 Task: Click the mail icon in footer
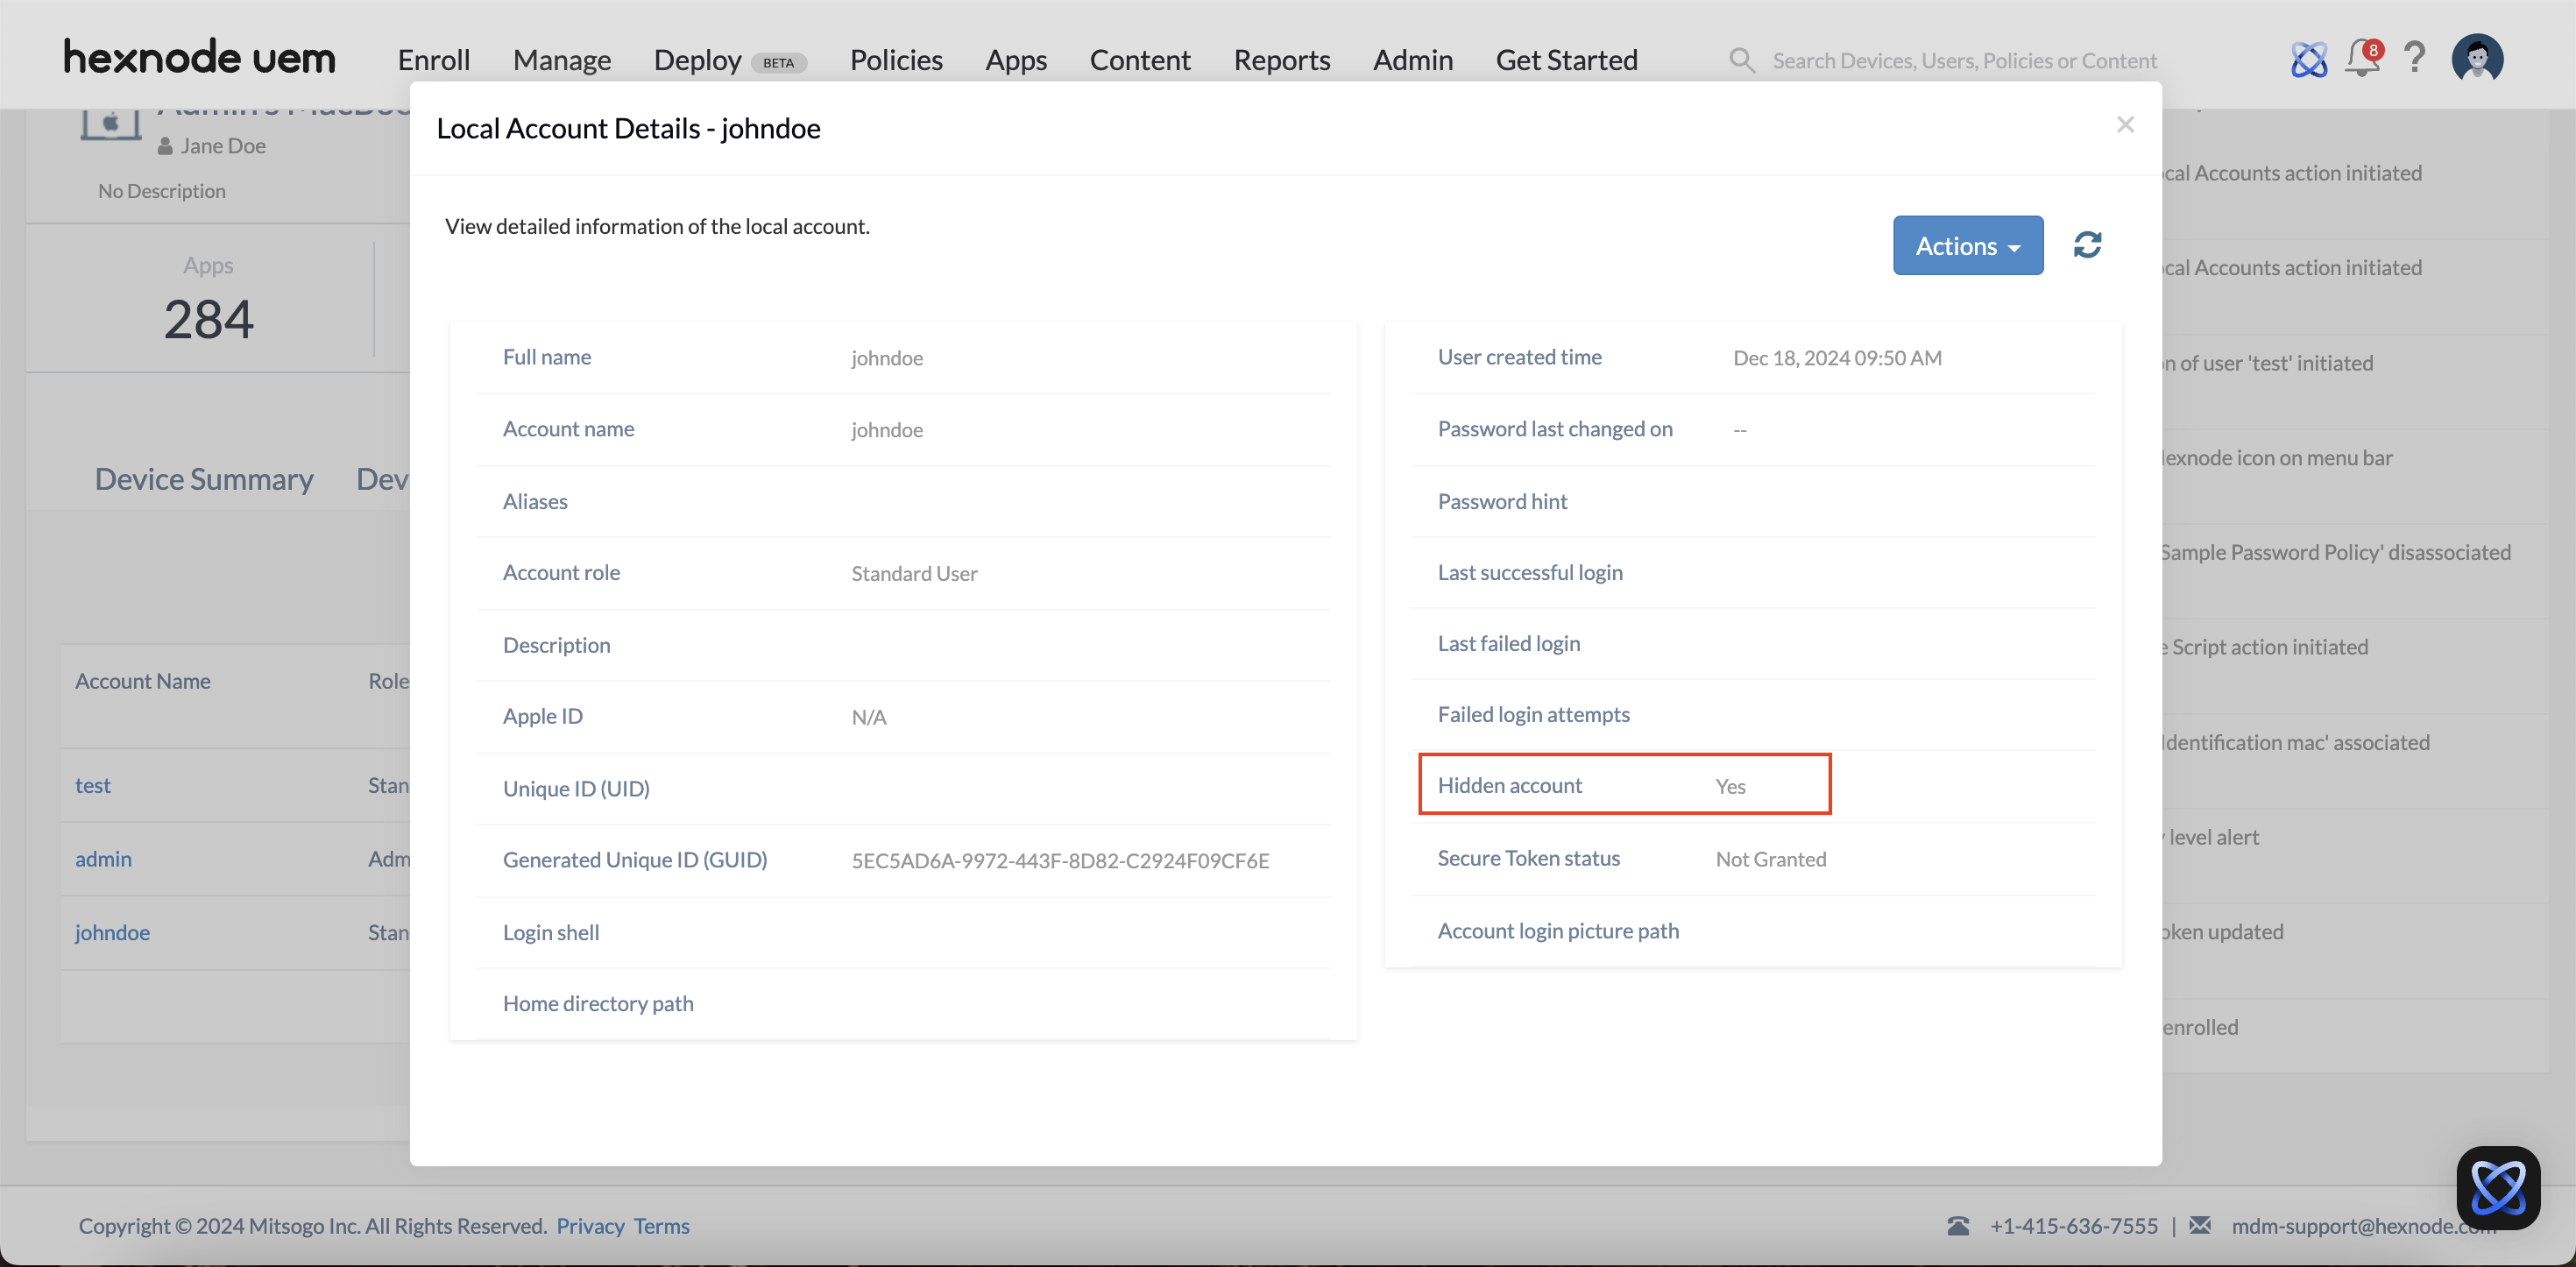coord(2200,1225)
